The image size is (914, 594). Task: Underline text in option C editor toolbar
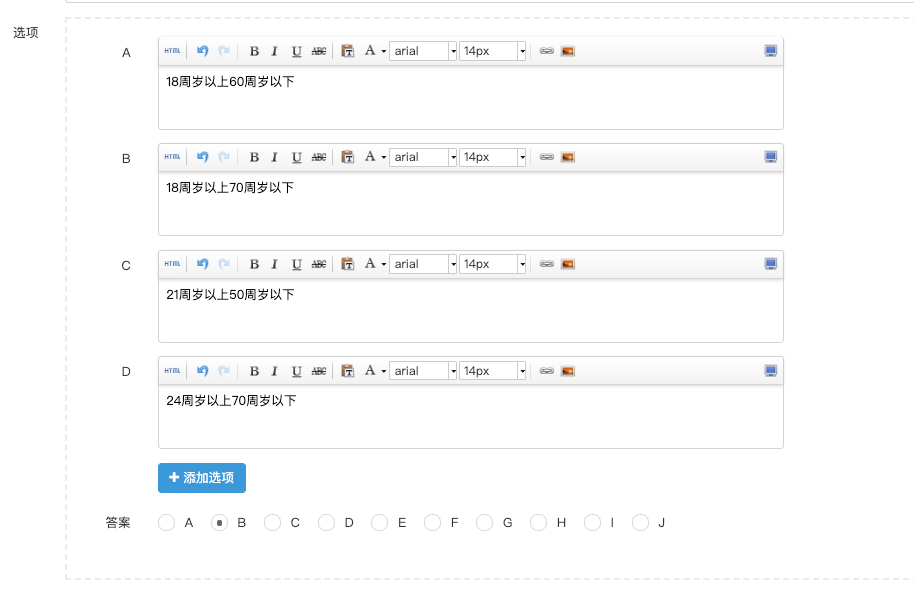coord(297,264)
